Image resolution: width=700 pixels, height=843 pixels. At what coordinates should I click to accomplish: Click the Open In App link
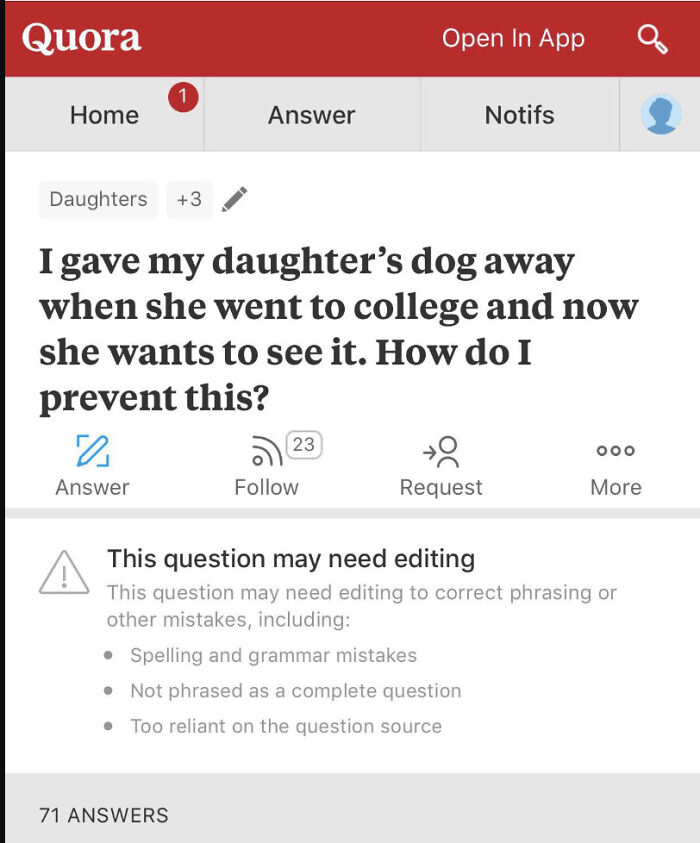[x=513, y=38]
